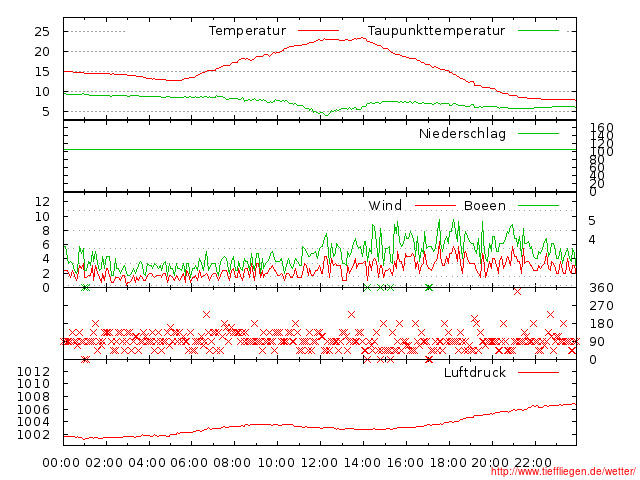Image resolution: width=640 pixels, height=480 pixels.
Task: Click the 14:00 time axis label
Action: [x=362, y=463]
